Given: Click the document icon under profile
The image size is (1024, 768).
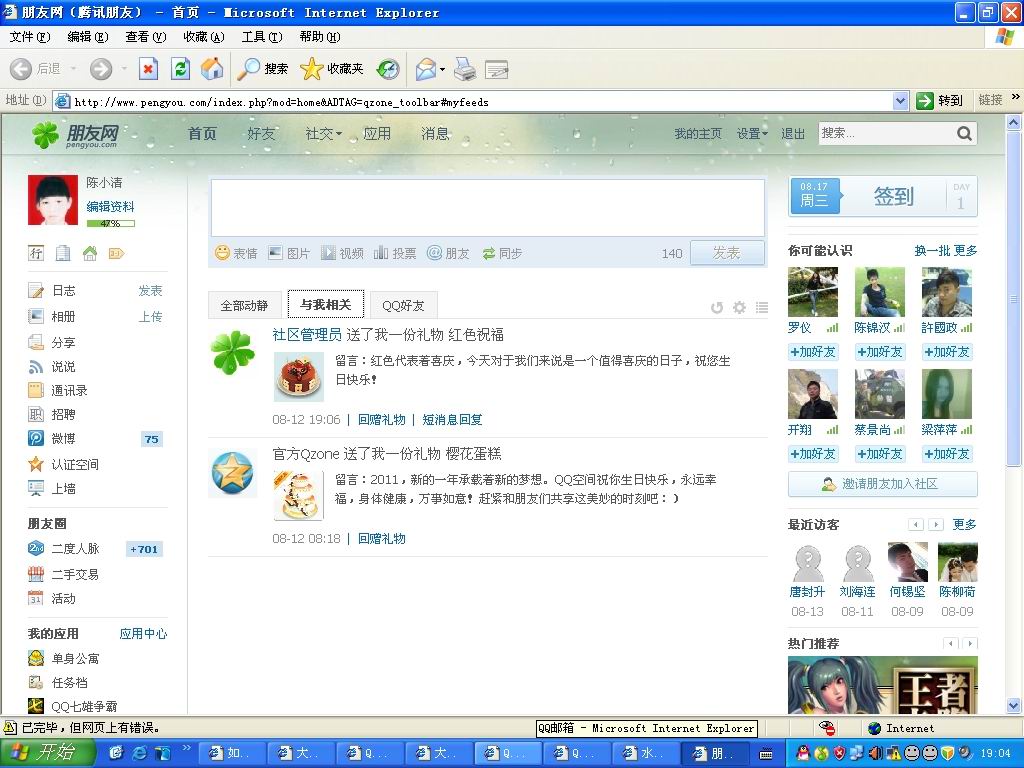Looking at the screenshot, I should [63, 253].
